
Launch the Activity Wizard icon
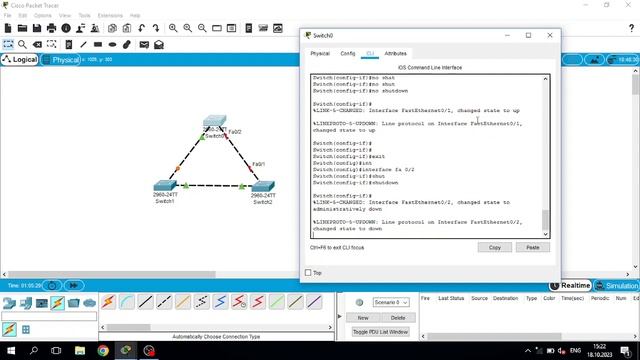click(80, 28)
